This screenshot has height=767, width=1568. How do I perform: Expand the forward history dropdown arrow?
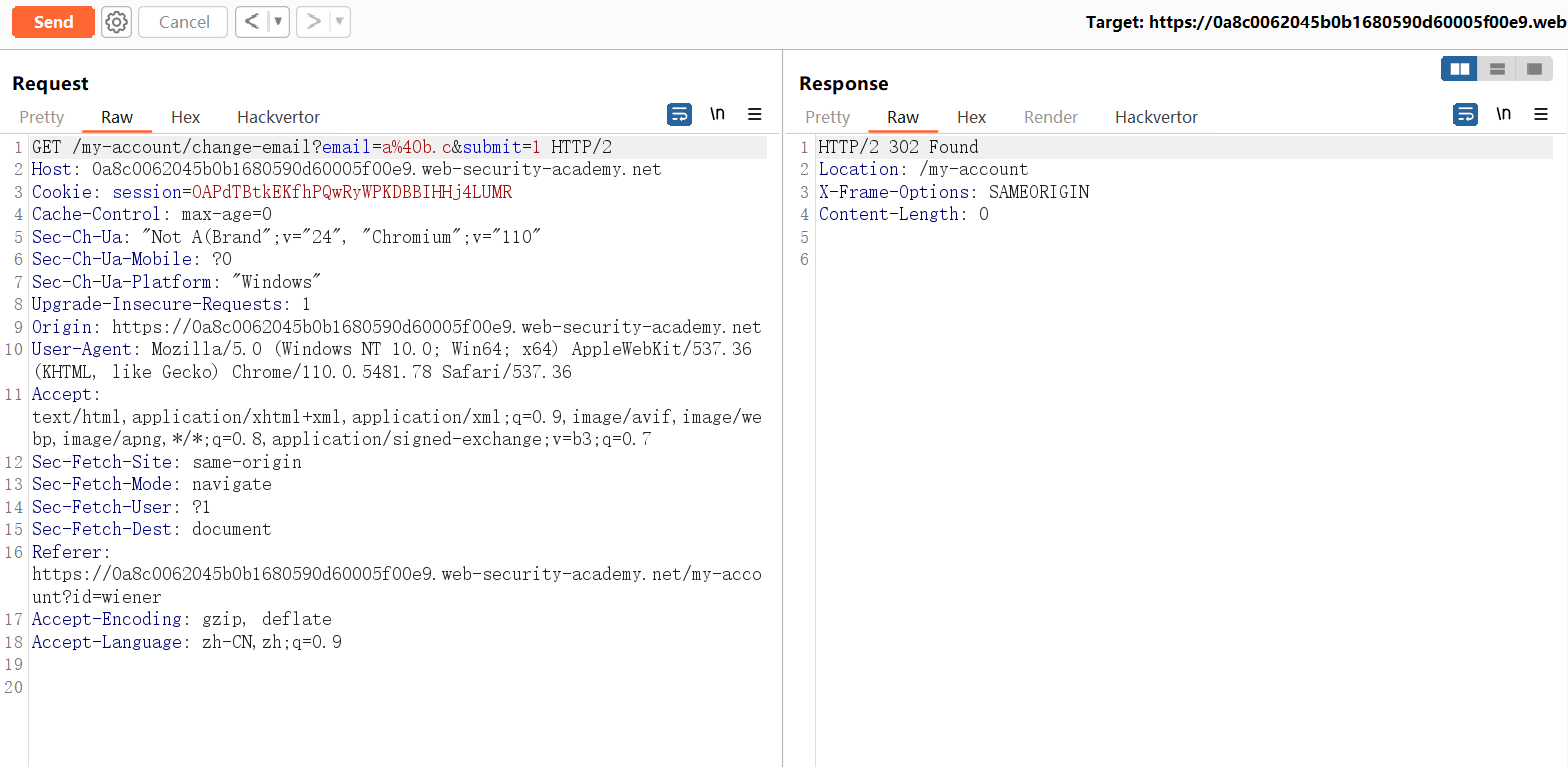tap(340, 22)
